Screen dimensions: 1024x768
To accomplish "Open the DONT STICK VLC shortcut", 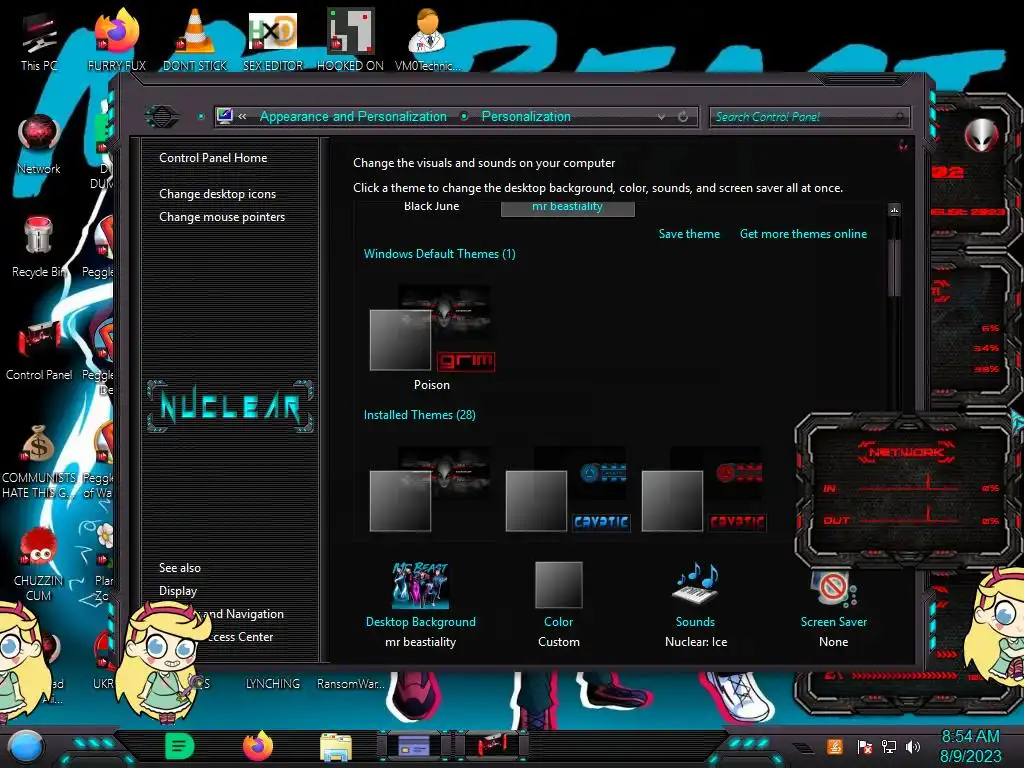I will (x=195, y=39).
